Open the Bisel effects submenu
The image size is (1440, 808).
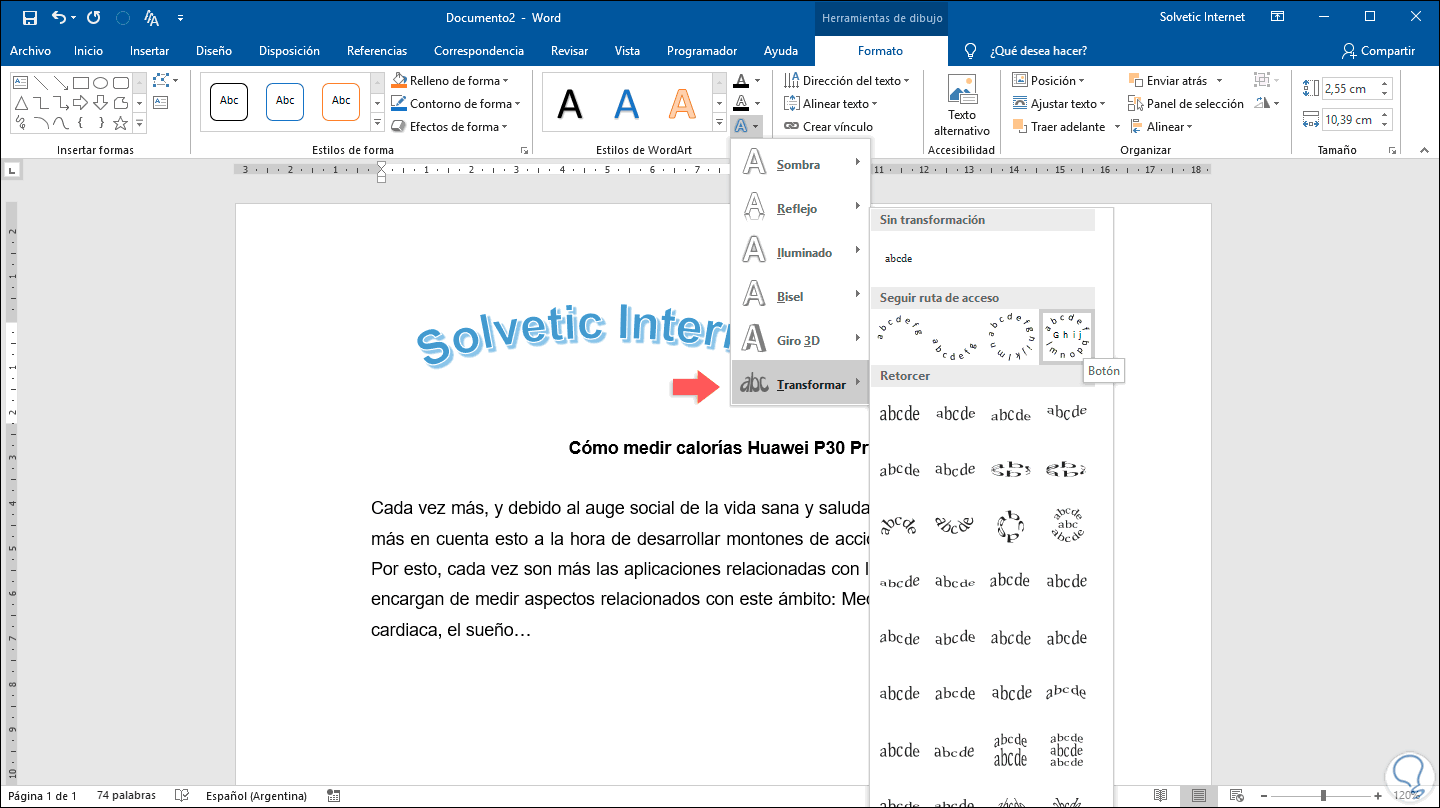[x=801, y=296]
